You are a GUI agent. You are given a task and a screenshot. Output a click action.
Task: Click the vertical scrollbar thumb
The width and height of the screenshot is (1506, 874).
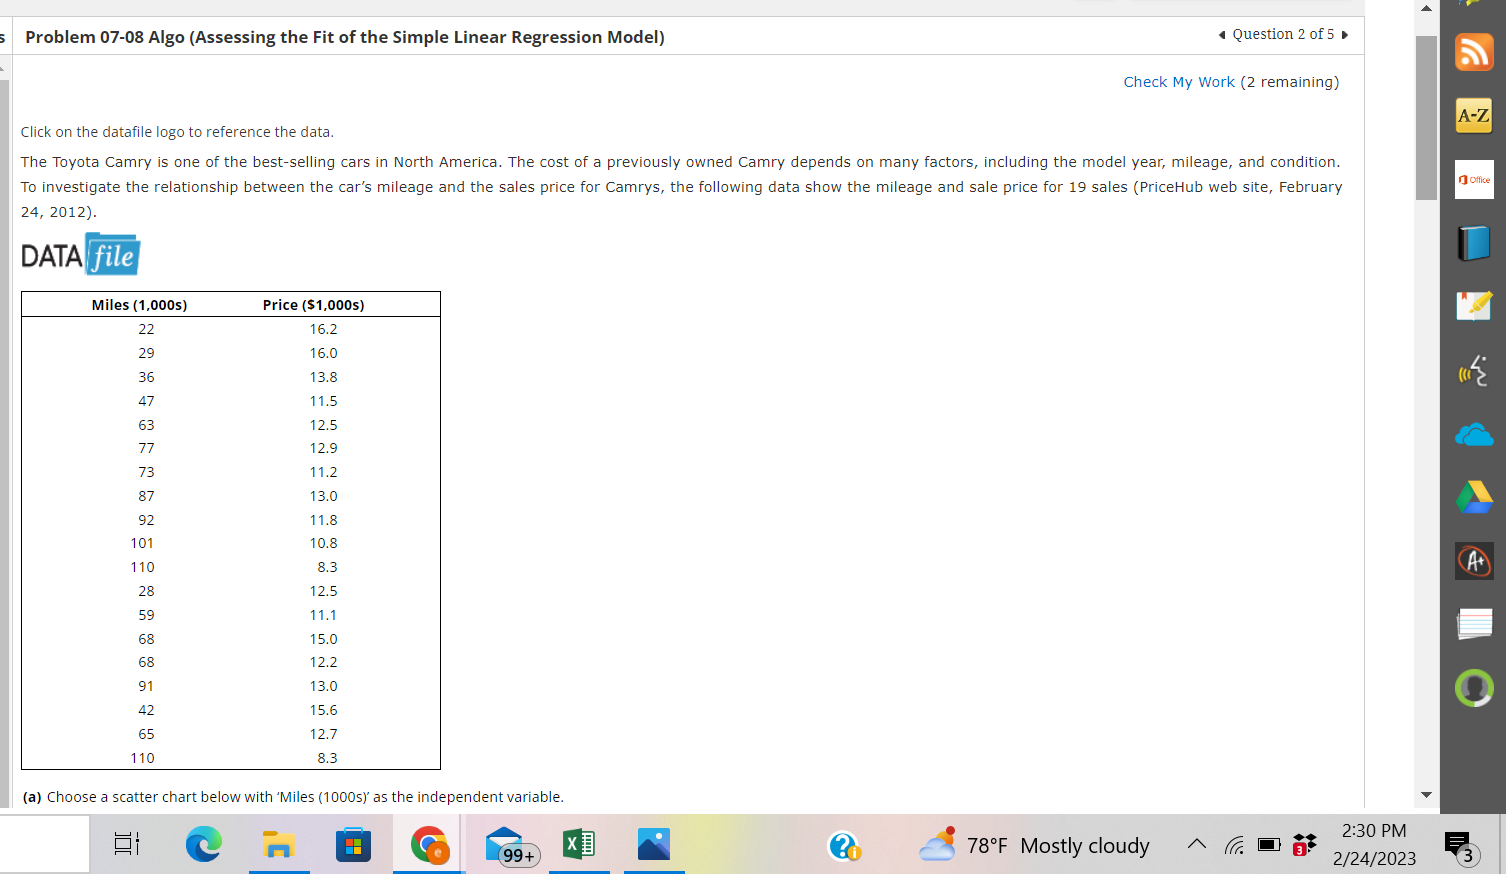(x=1427, y=118)
